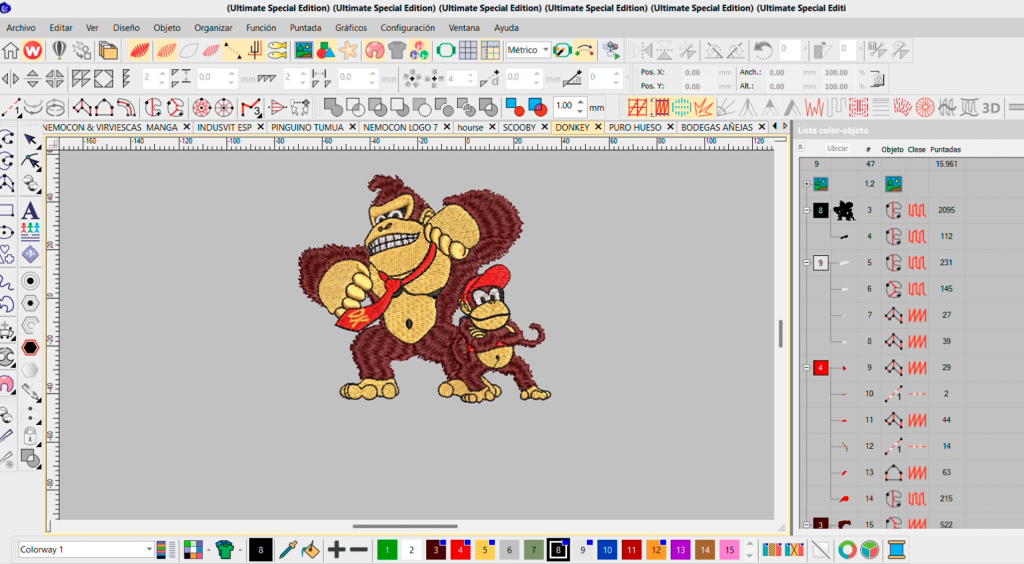Click the star shape icon in toolbar

click(348, 50)
